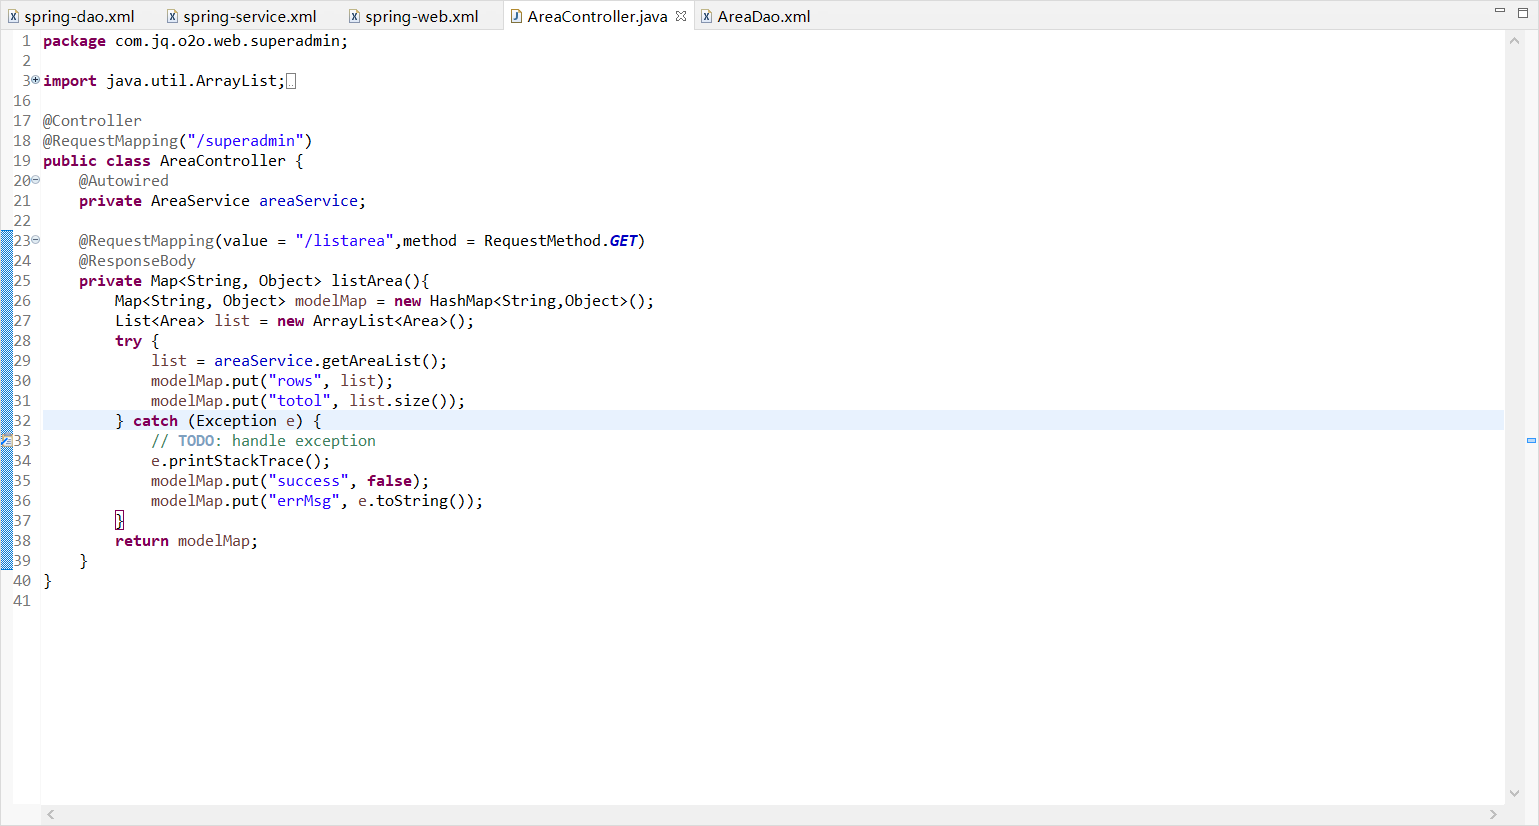Click the horizontal scrollbar left arrow
Viewport: 1539px width, 826px height.
click(51, 814)
